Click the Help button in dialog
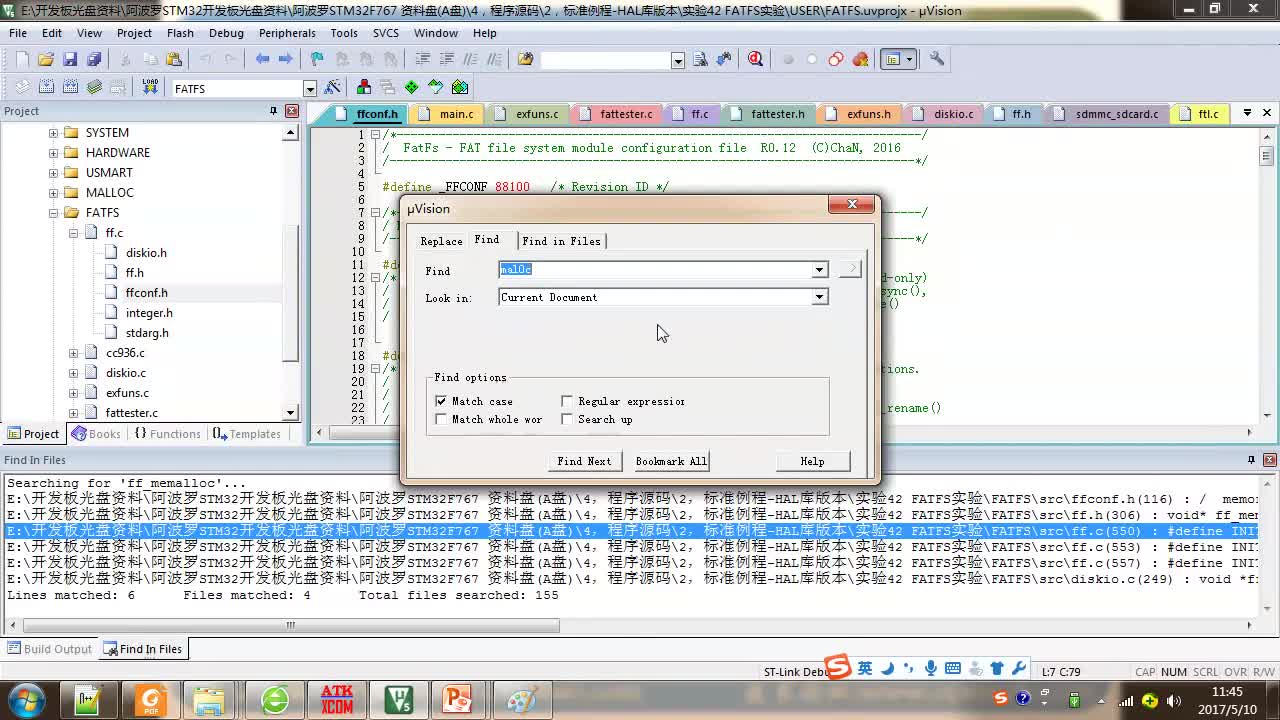 [x=812, y=461]
